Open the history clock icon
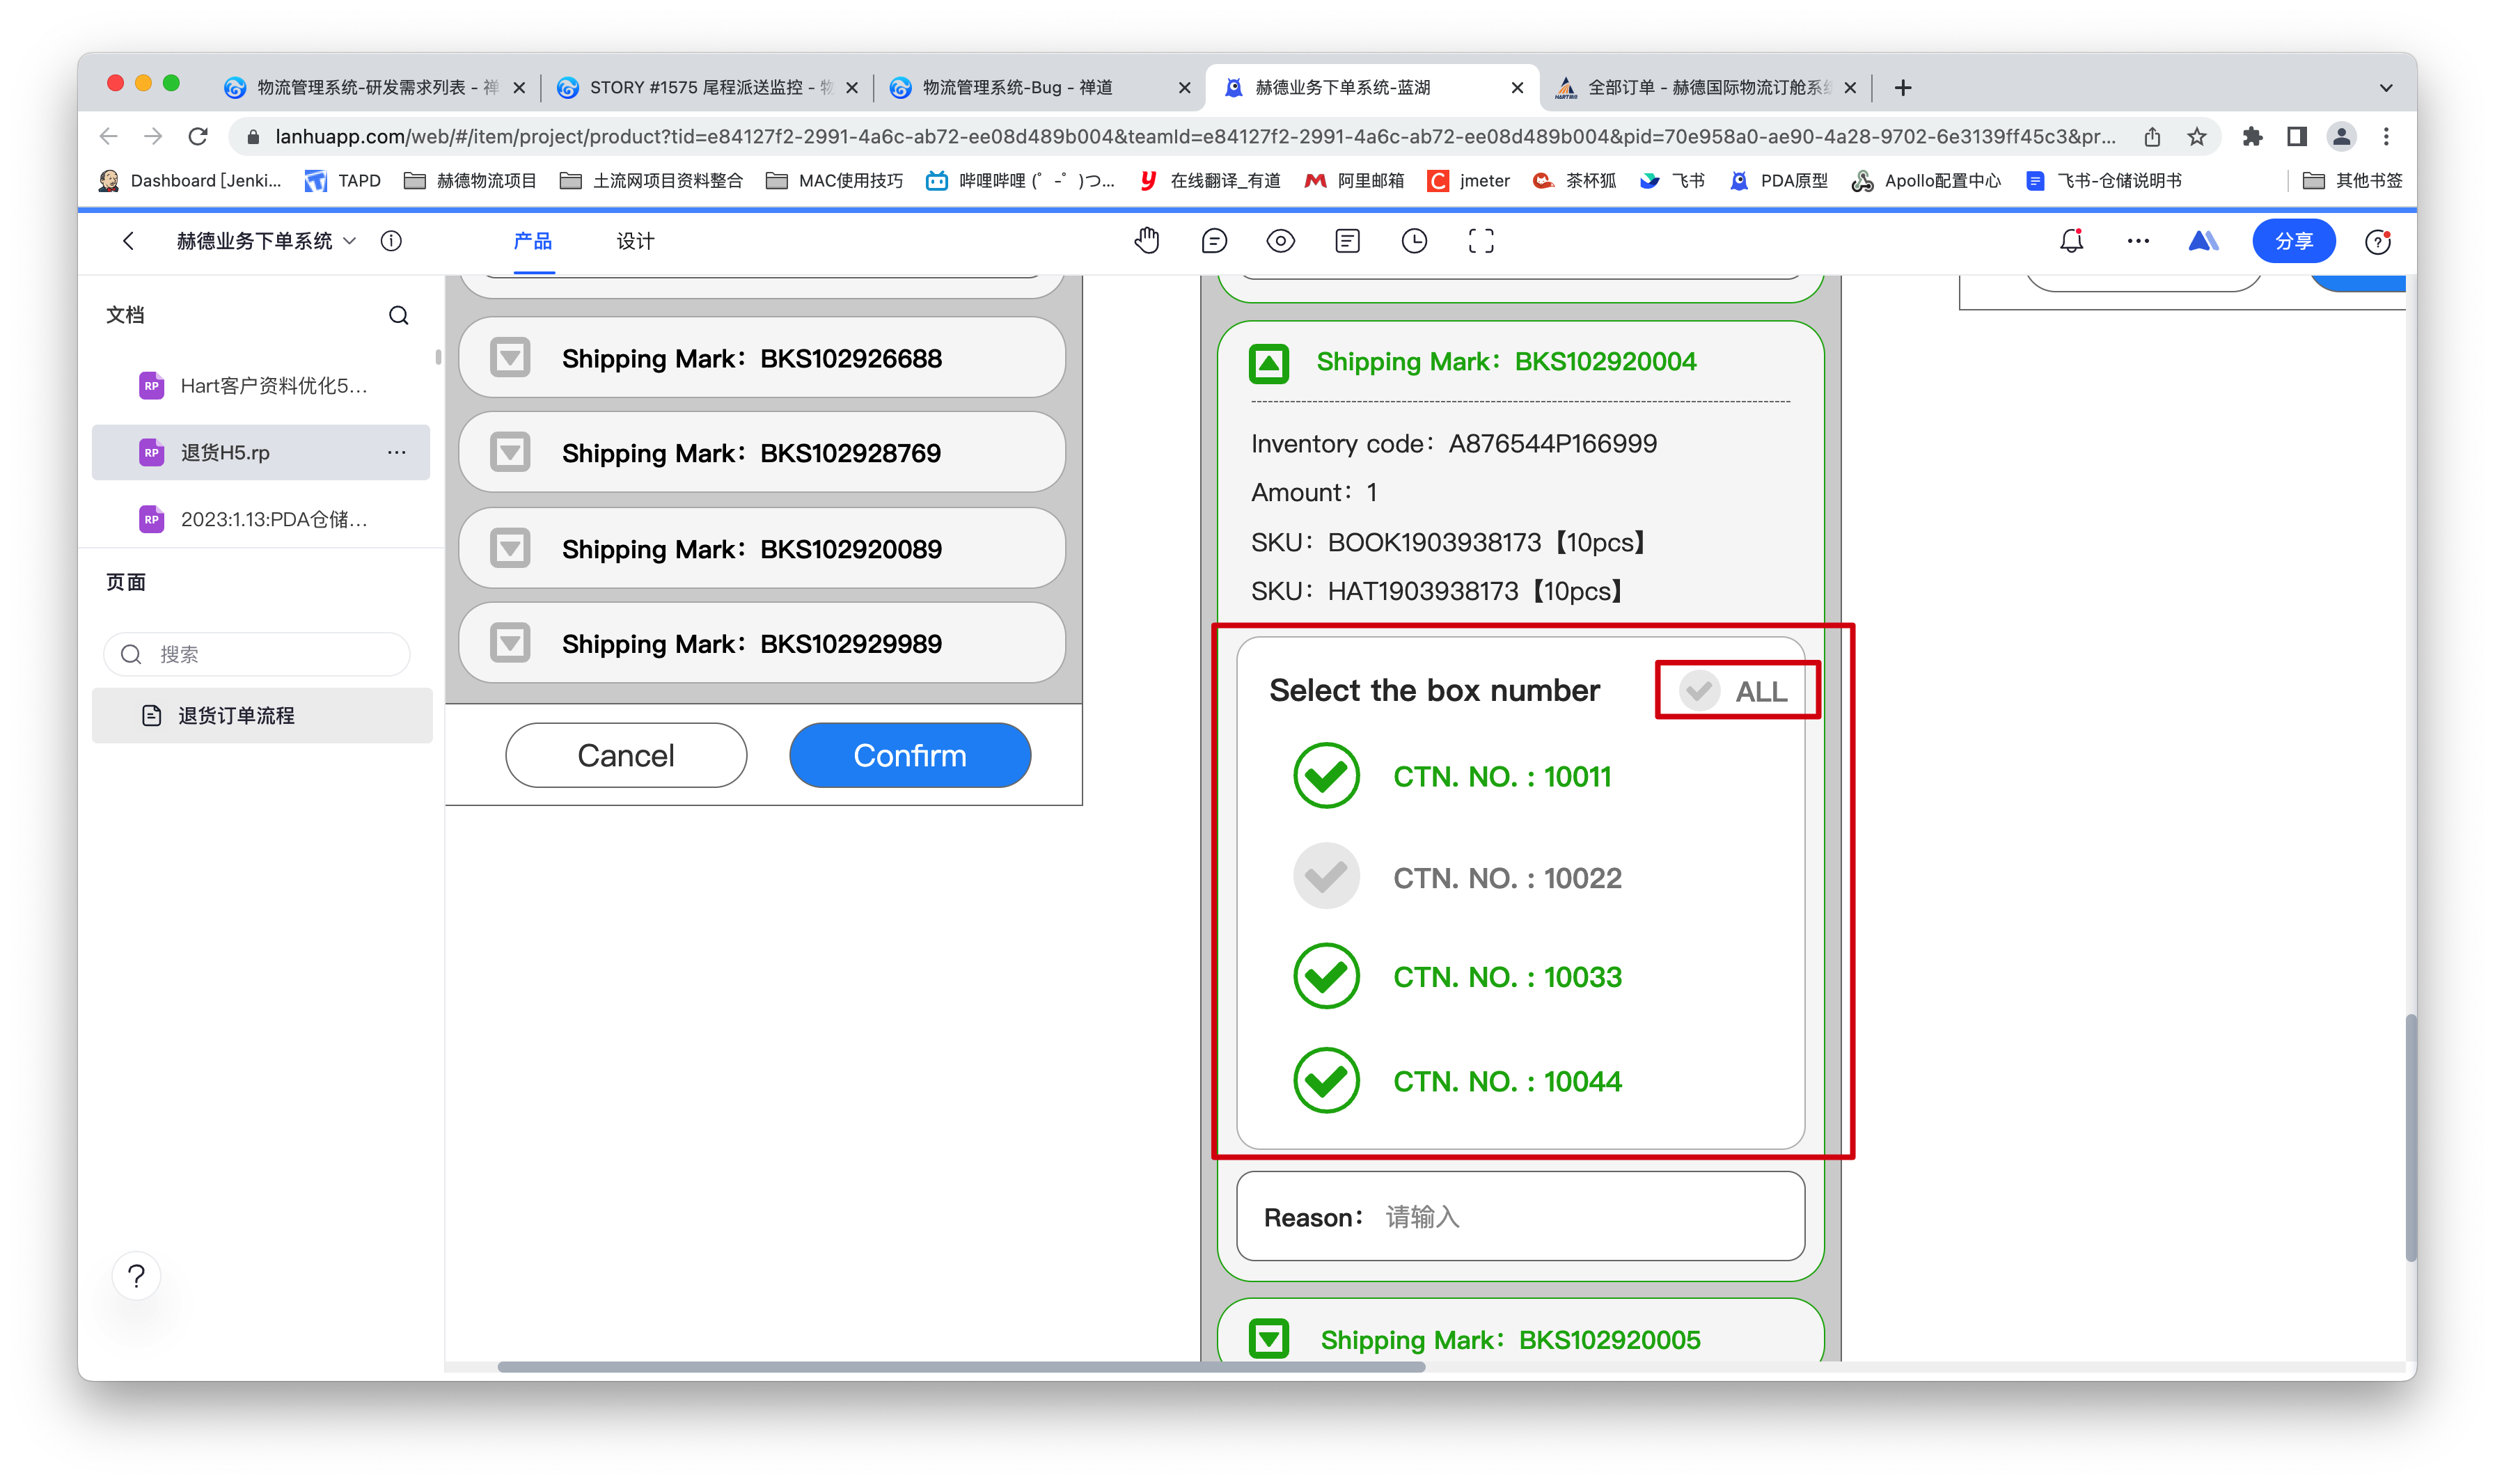The image size is (2495, 1484). pos(1414,241)
